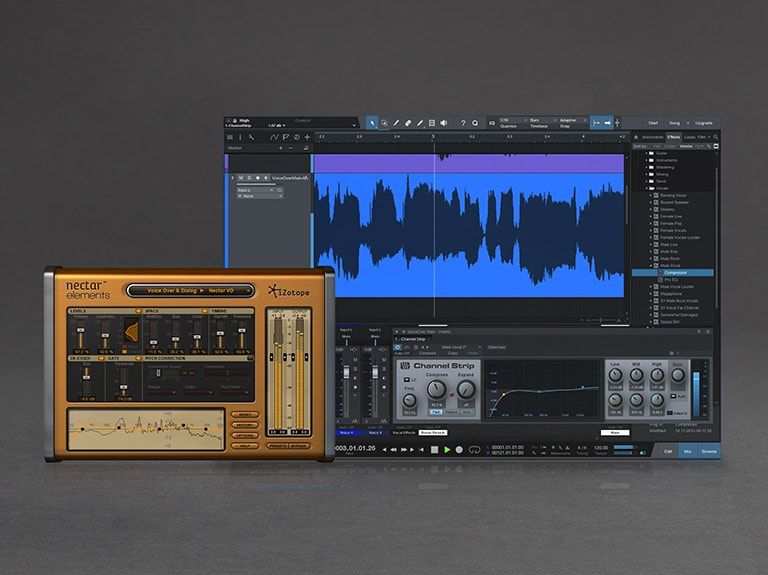768x575 pixels.
Task: Toggle the Autoscroll arrow button
Action: coord(607,123)
